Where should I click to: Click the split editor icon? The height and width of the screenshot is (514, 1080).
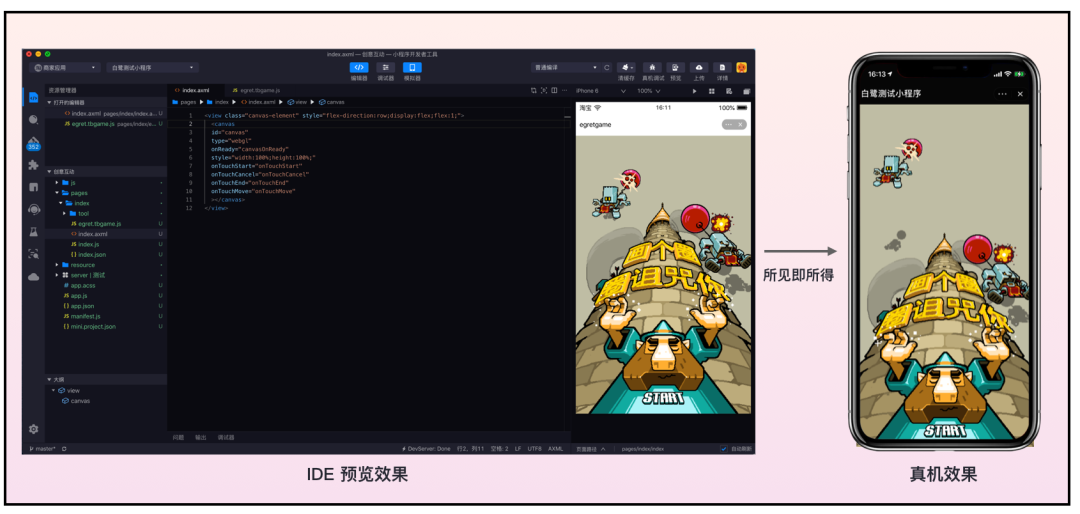pos(554,90)
